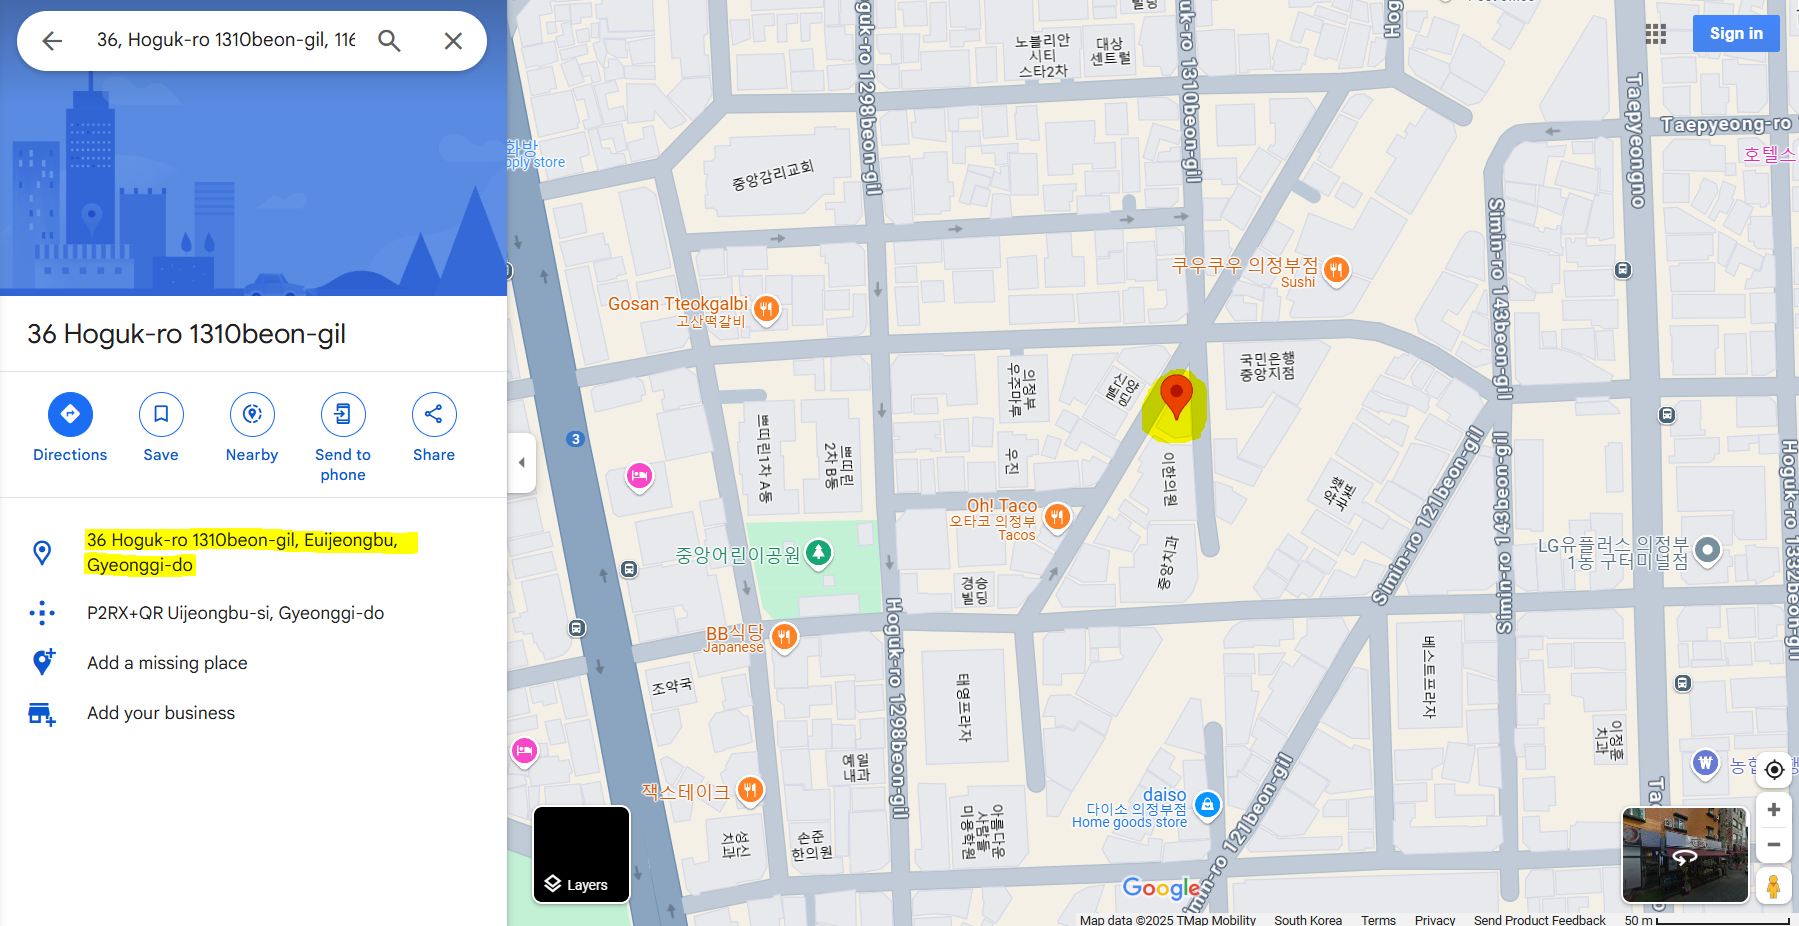This screenshot has width=1799, height=926.
Task: Click the magnifier search icon
Action: tap(389, 40)
